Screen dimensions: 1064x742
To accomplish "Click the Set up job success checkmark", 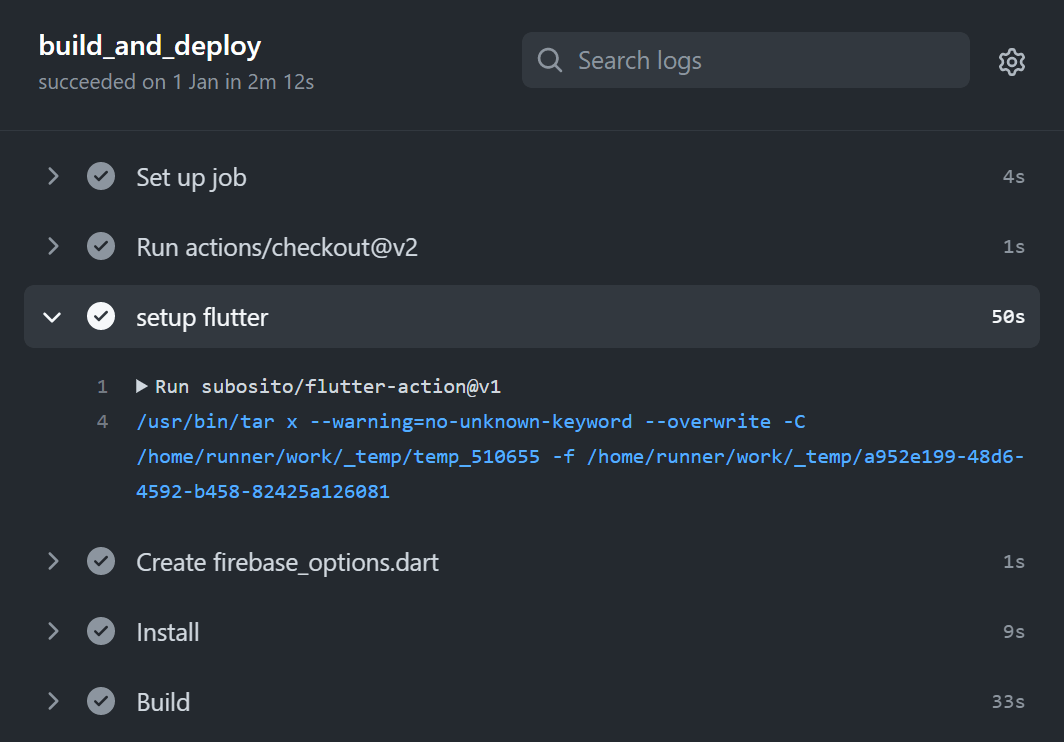I will tap(101, 177).
